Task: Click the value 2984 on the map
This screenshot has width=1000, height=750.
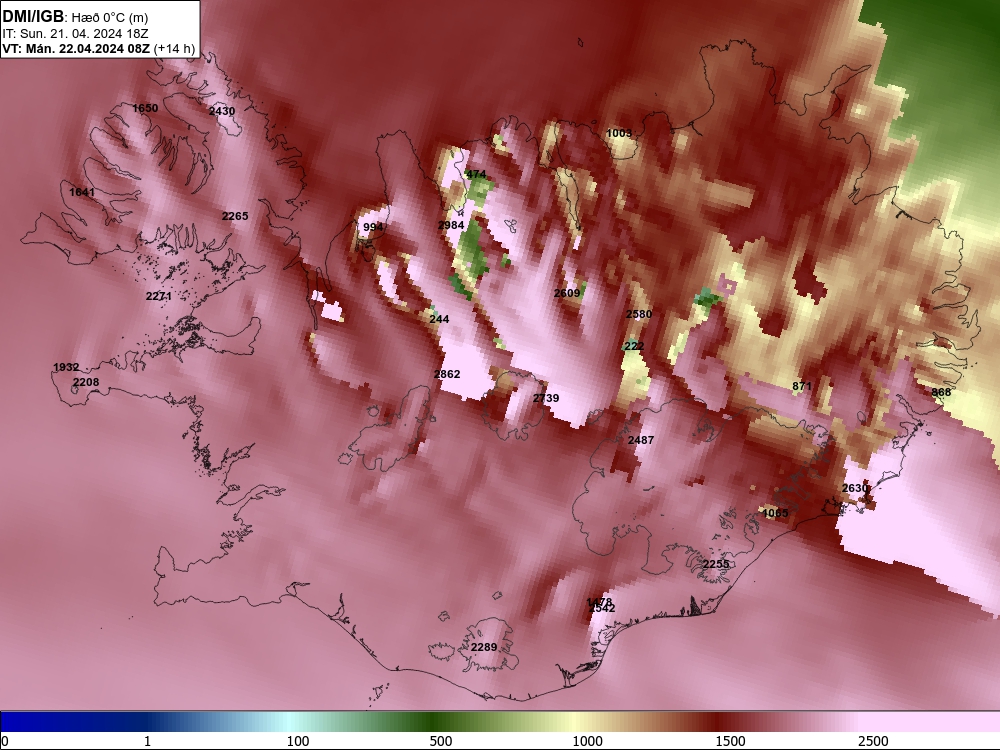Action: pyautogui.click(x=451, y=225)
